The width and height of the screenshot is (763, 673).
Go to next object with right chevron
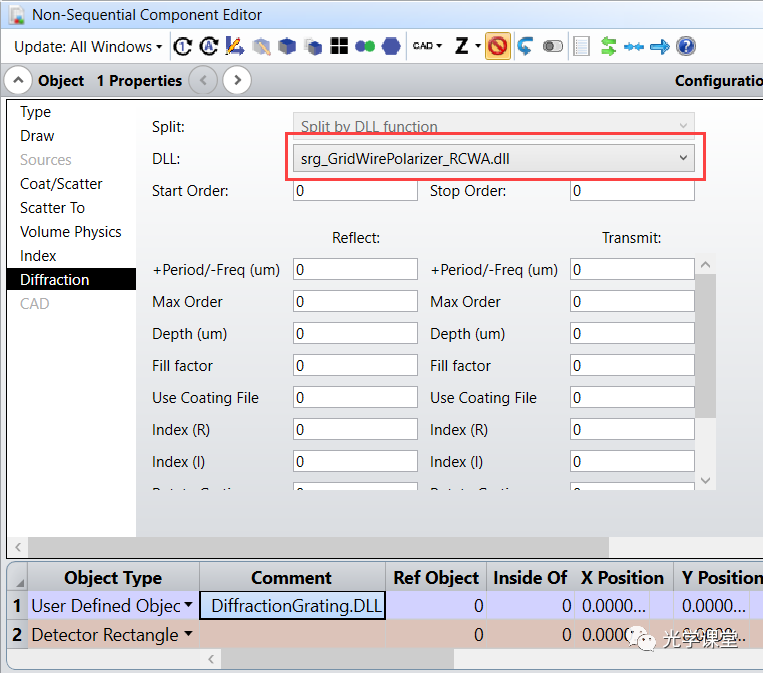tap(236, 81)
